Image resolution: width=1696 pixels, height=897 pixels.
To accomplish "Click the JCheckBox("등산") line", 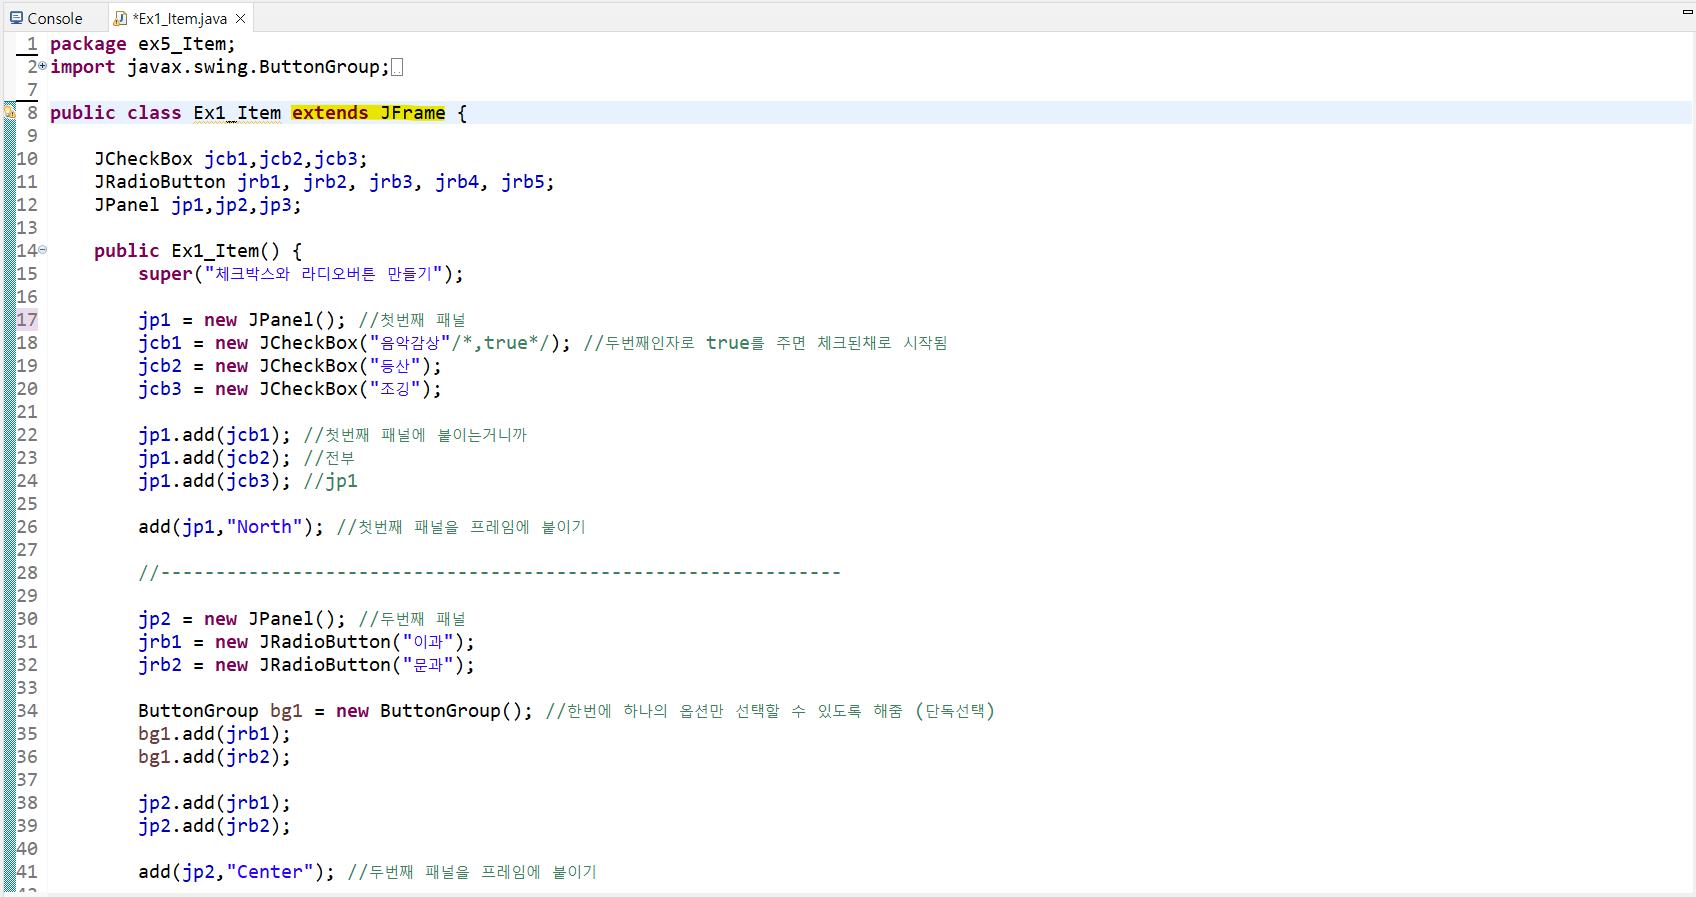I will (290, 366).
